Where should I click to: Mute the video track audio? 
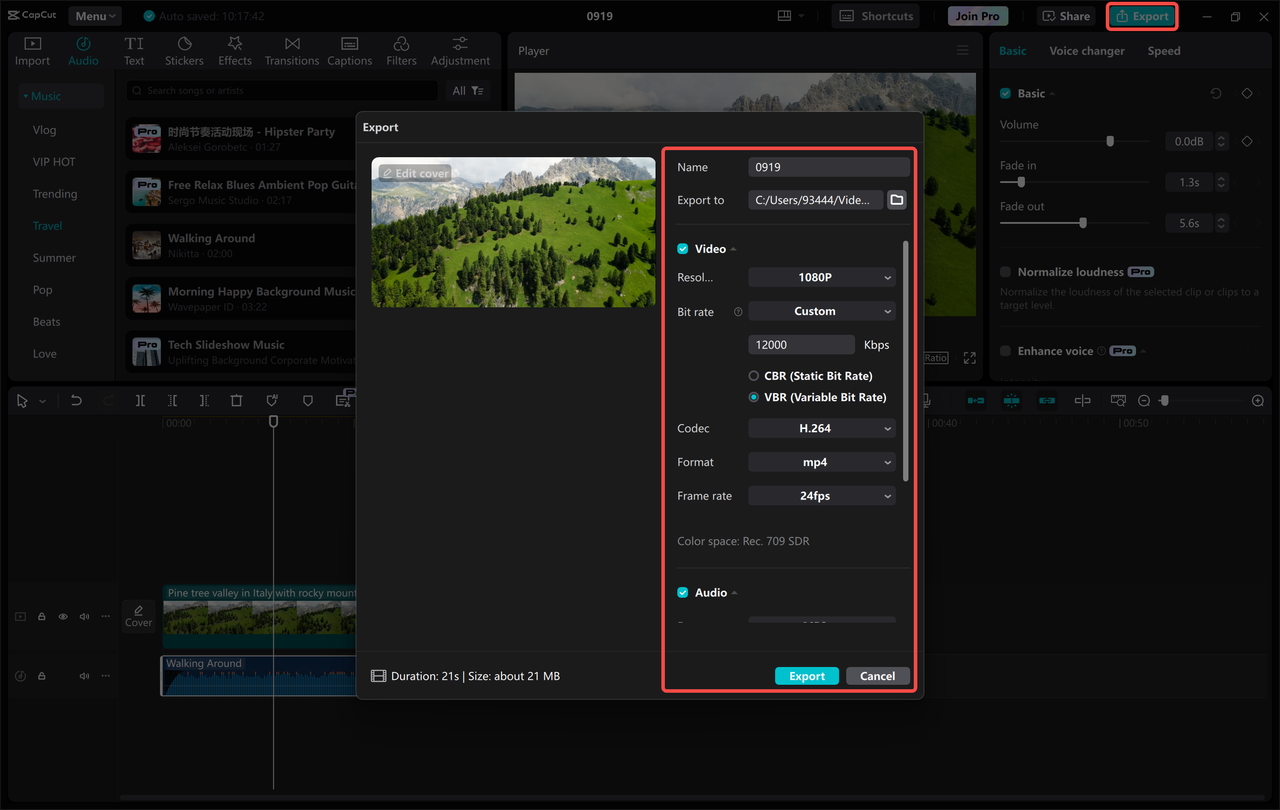coord(84,617)
